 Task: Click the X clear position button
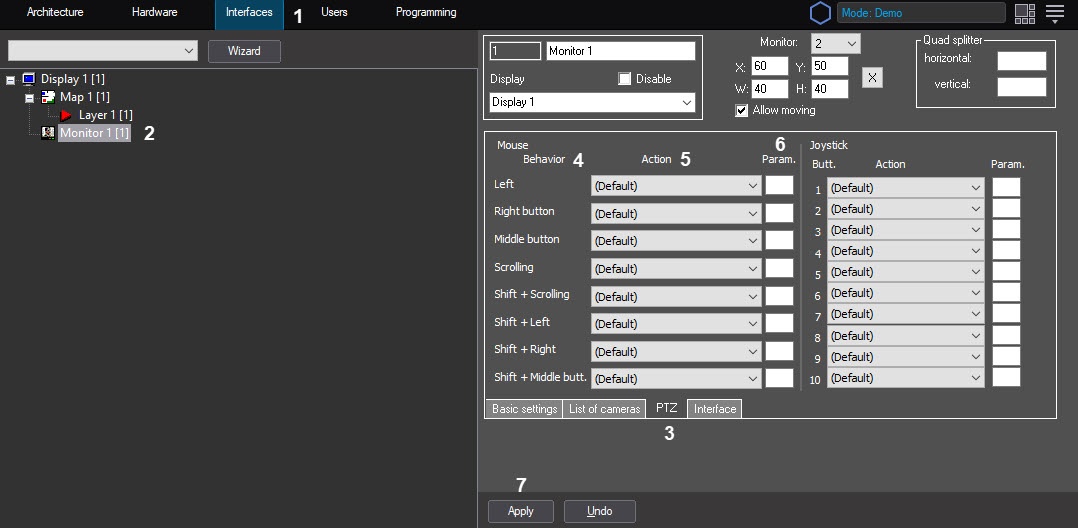click(872, 78)
